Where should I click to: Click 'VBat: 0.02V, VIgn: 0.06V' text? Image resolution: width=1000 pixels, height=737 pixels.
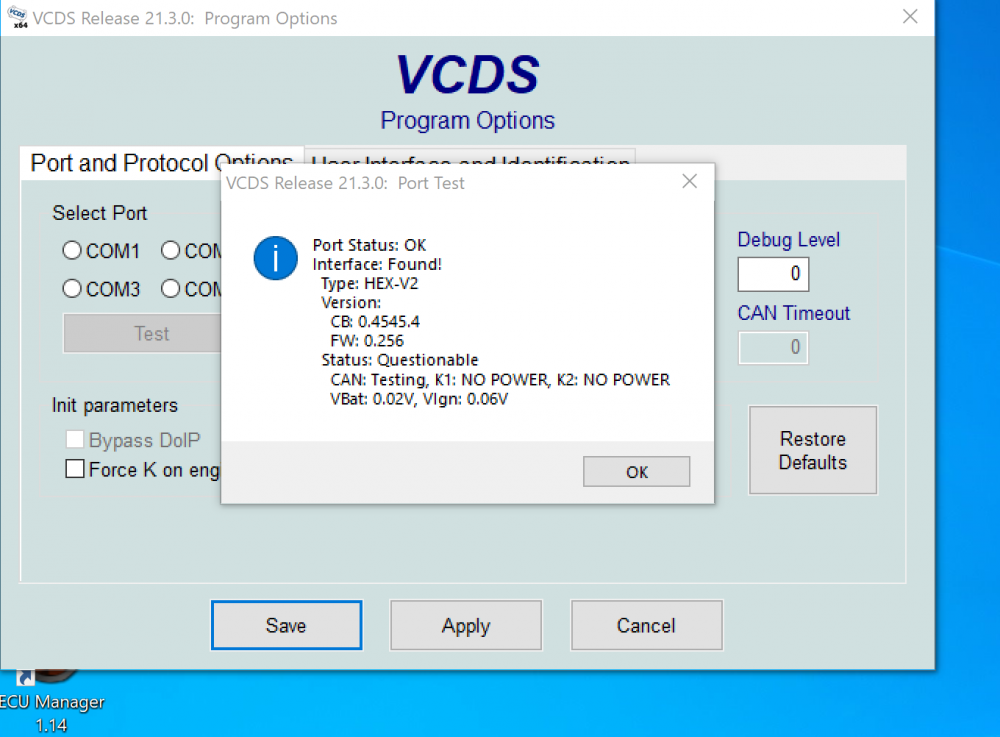[x=419, y=399]
